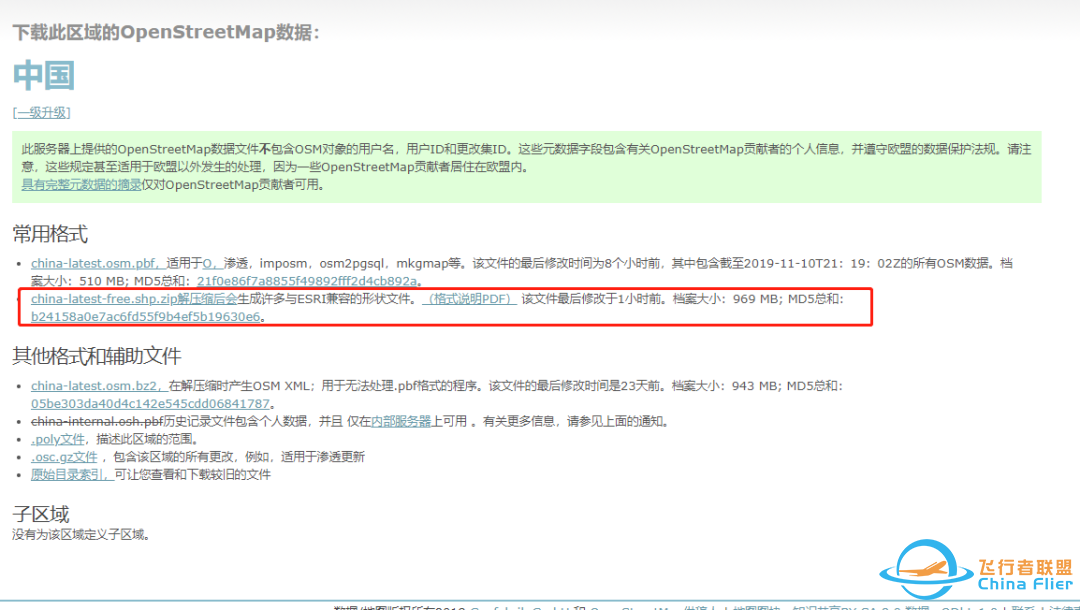Open MD5 link 05be303da40d4c142e545cdd06841787
This screenshot has width=1080, height=610.
pos(150,403)
